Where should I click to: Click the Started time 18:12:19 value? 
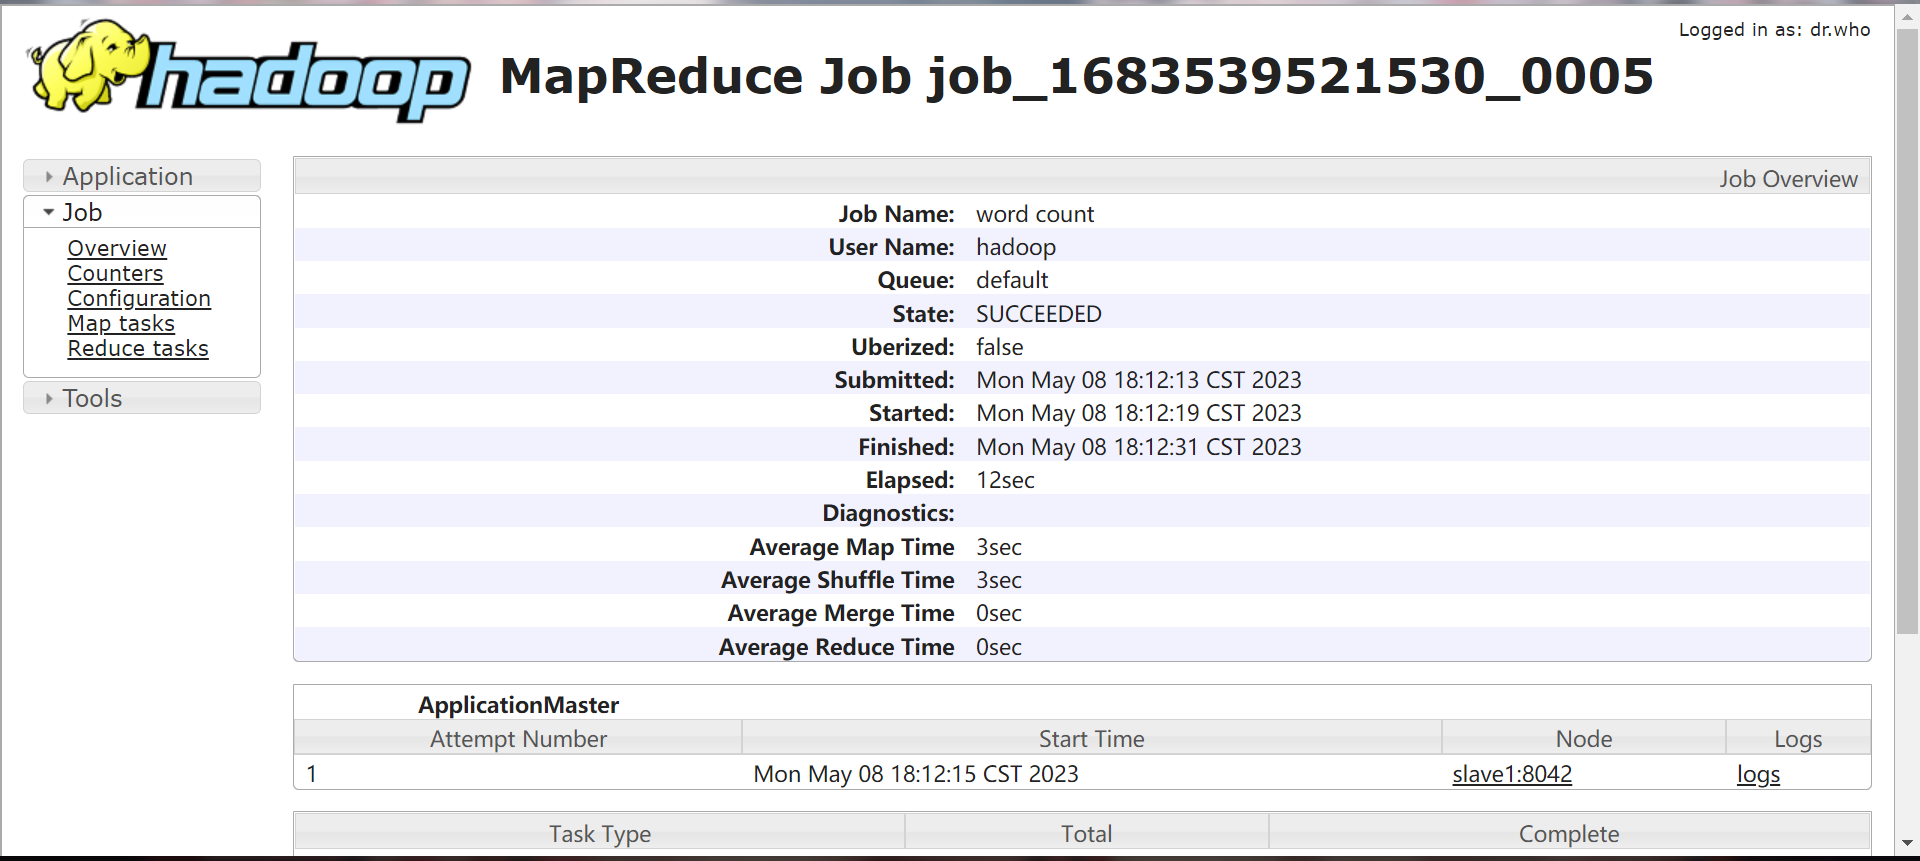coord(1139,413)
